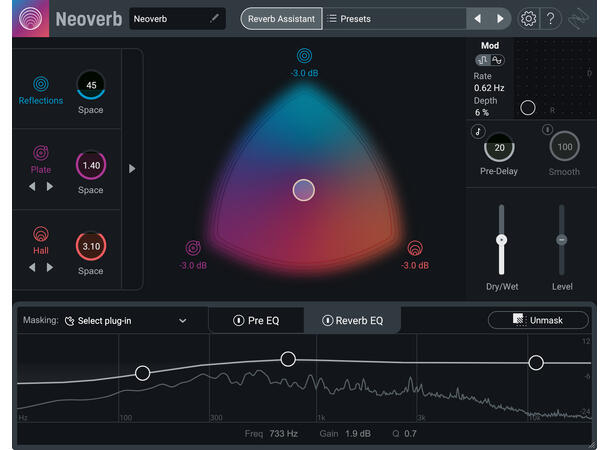This screenshot has height=450, width=610.
Task: Toggle the Reverb EQ power icon
Action: point(327,320)
